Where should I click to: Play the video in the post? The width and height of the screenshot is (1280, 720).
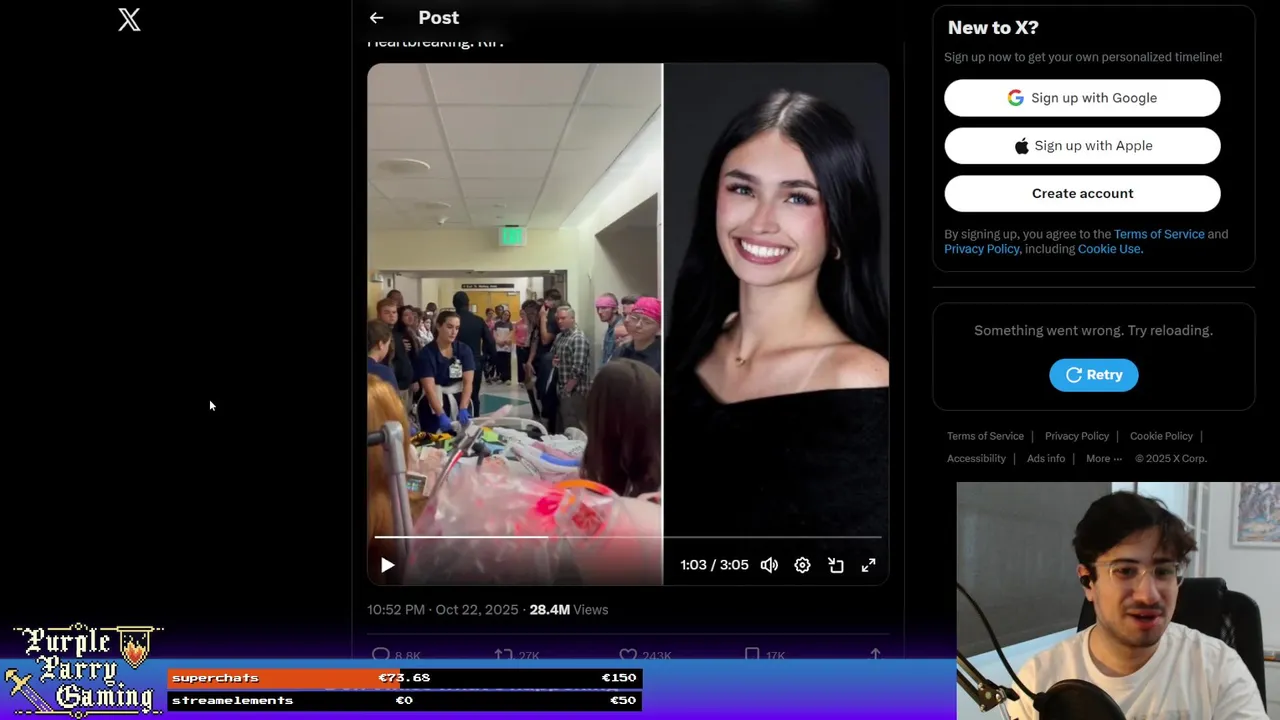click(388, 565)
